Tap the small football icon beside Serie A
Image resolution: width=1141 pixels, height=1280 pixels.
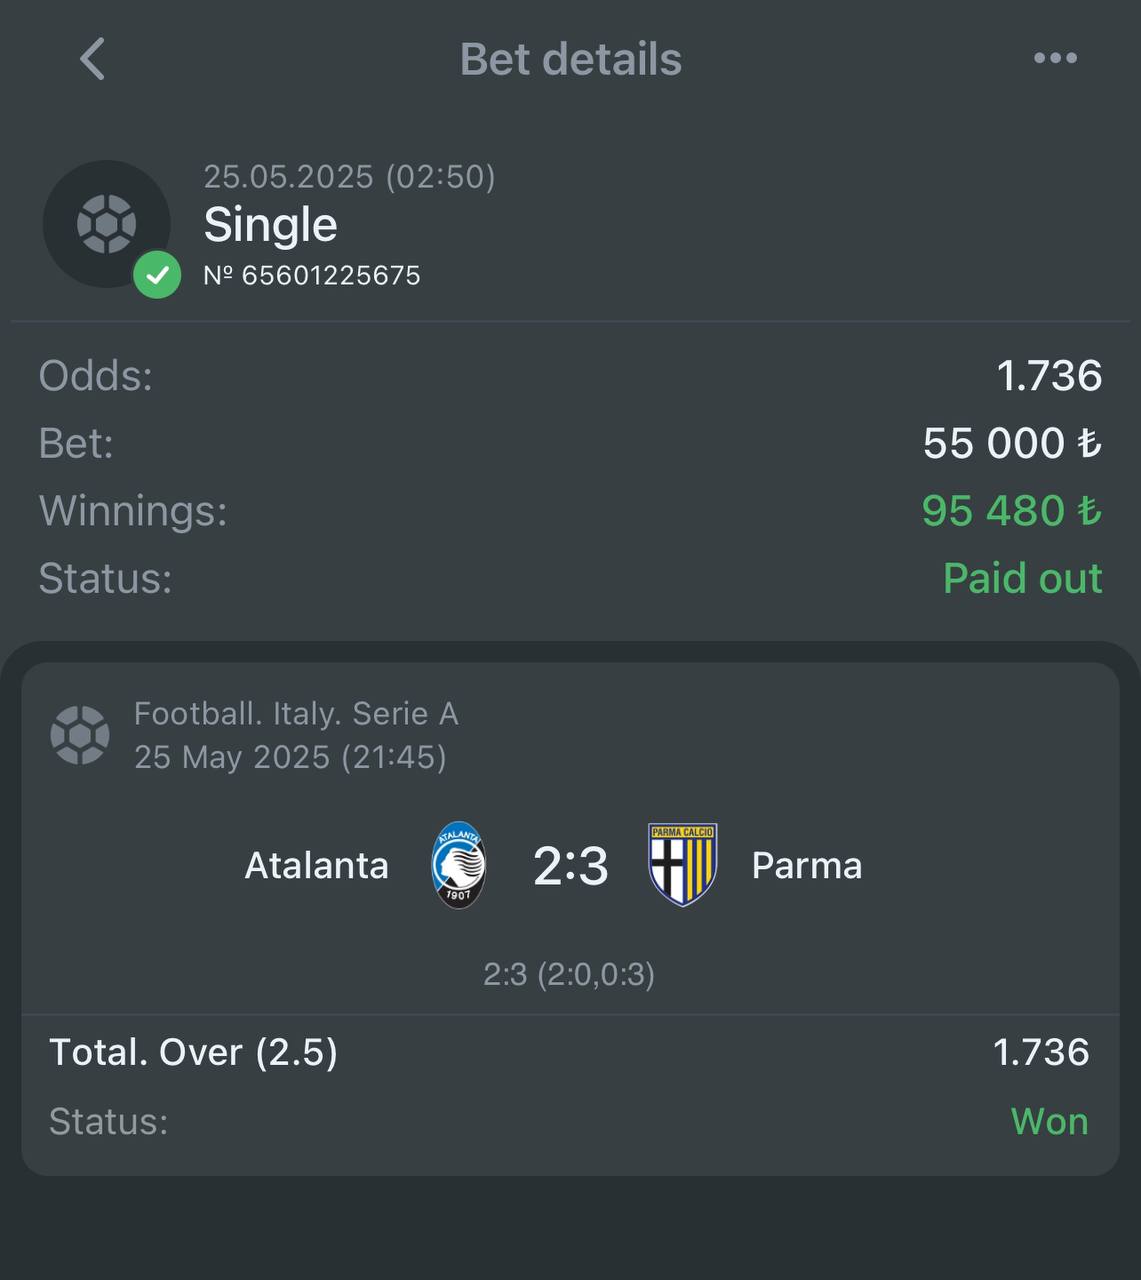[80, 735]
